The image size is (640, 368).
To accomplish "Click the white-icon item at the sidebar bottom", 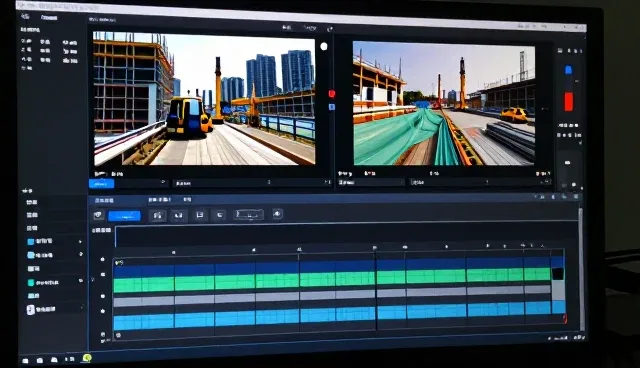I will [41, 309].
